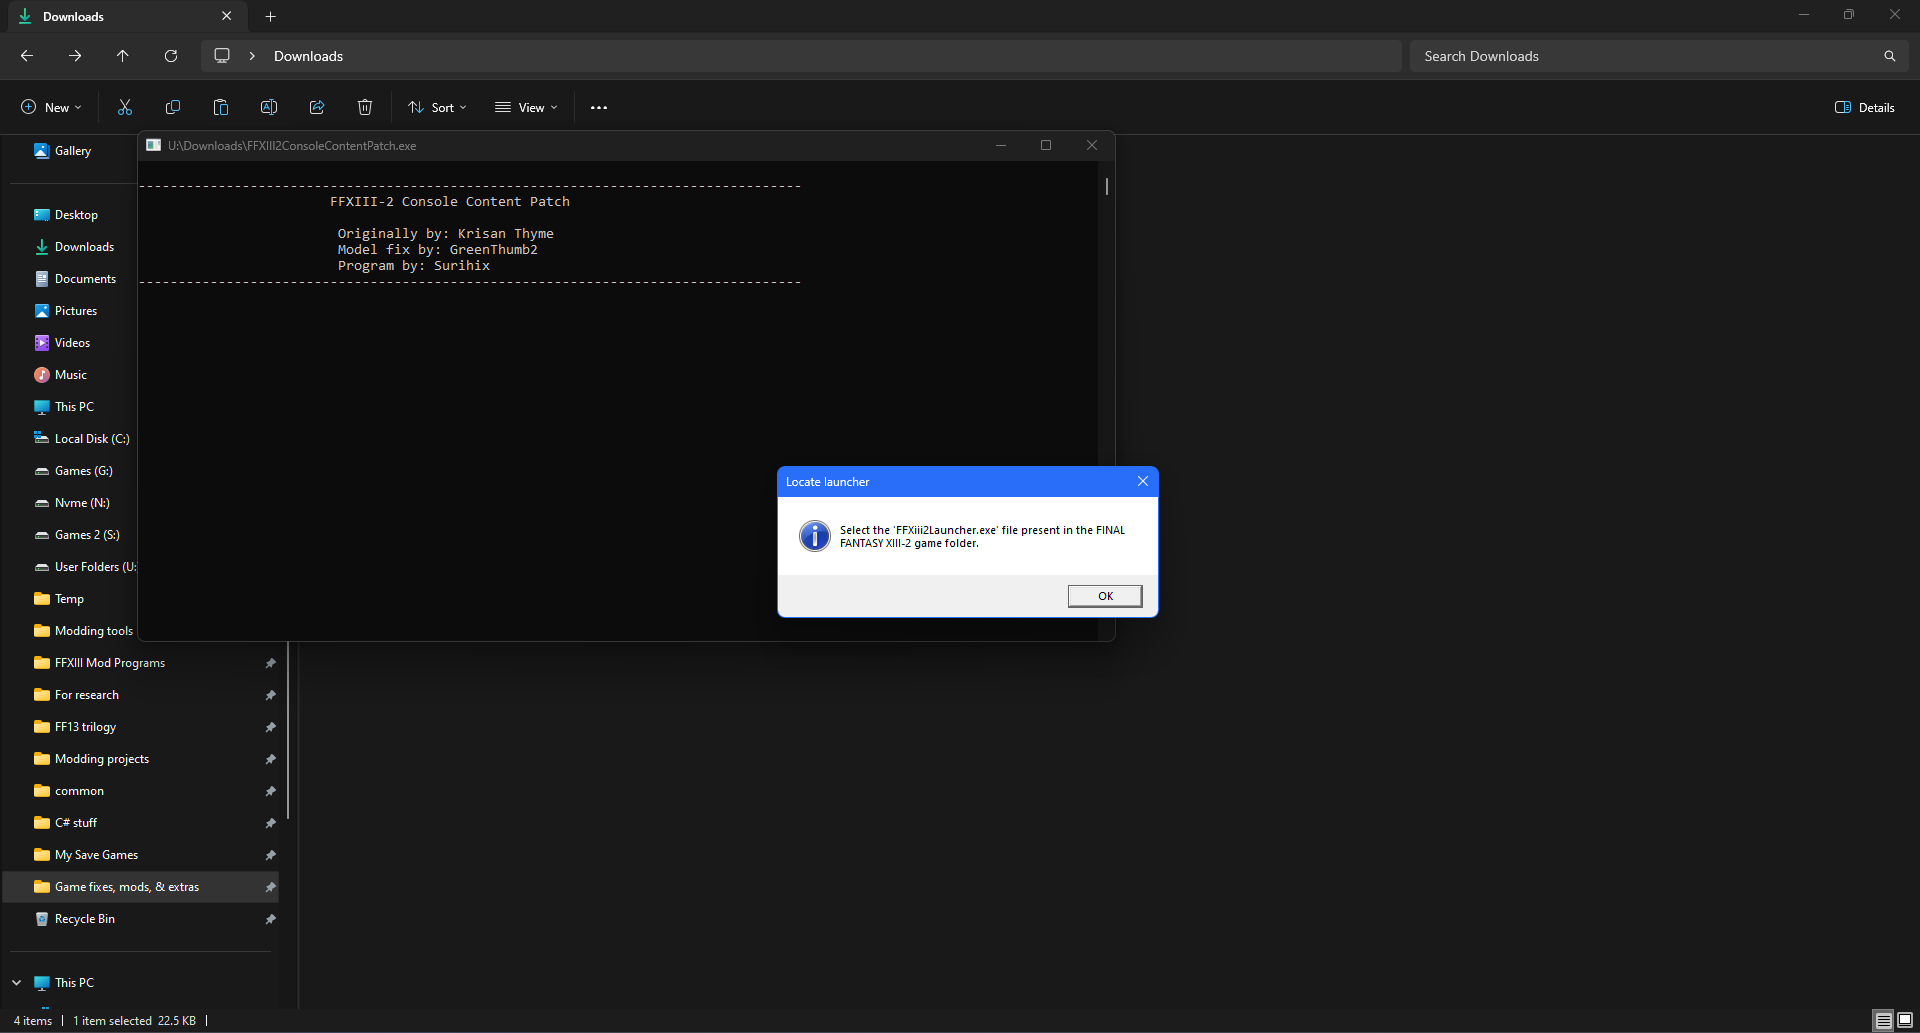Click pin icon next to My Save Games

click(270, 855)
